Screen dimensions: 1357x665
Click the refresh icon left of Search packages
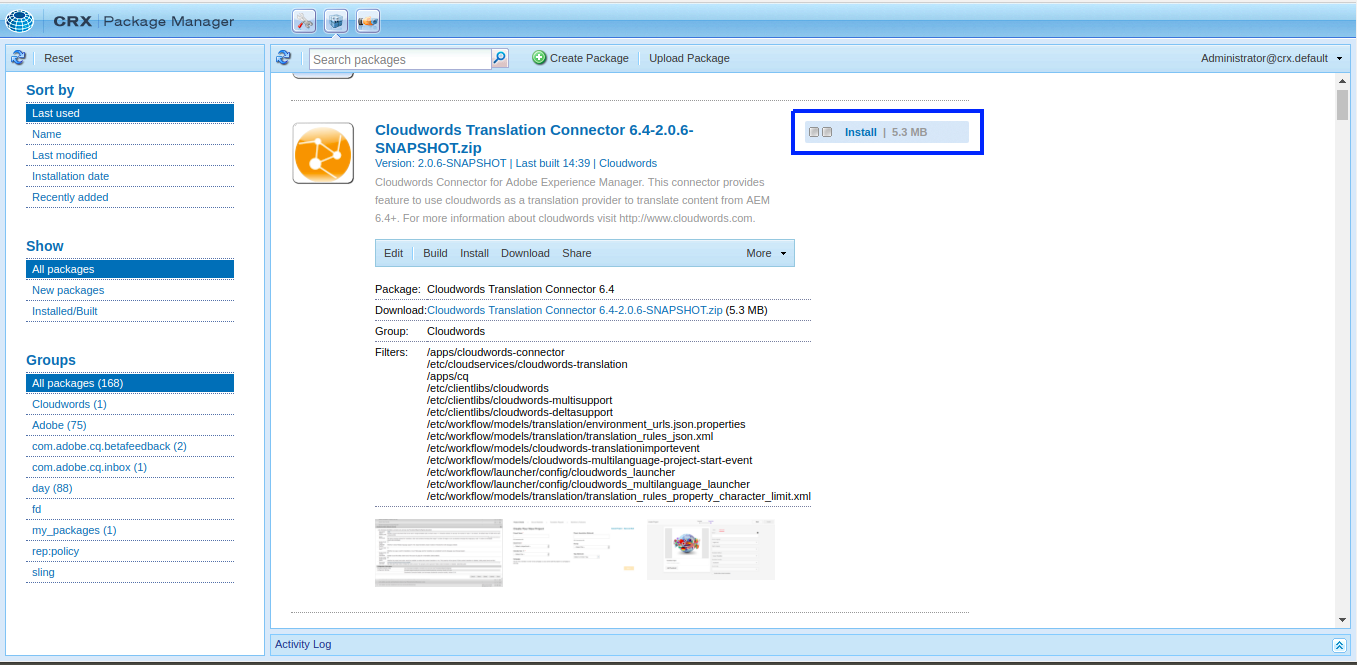(x=284, y=58)
